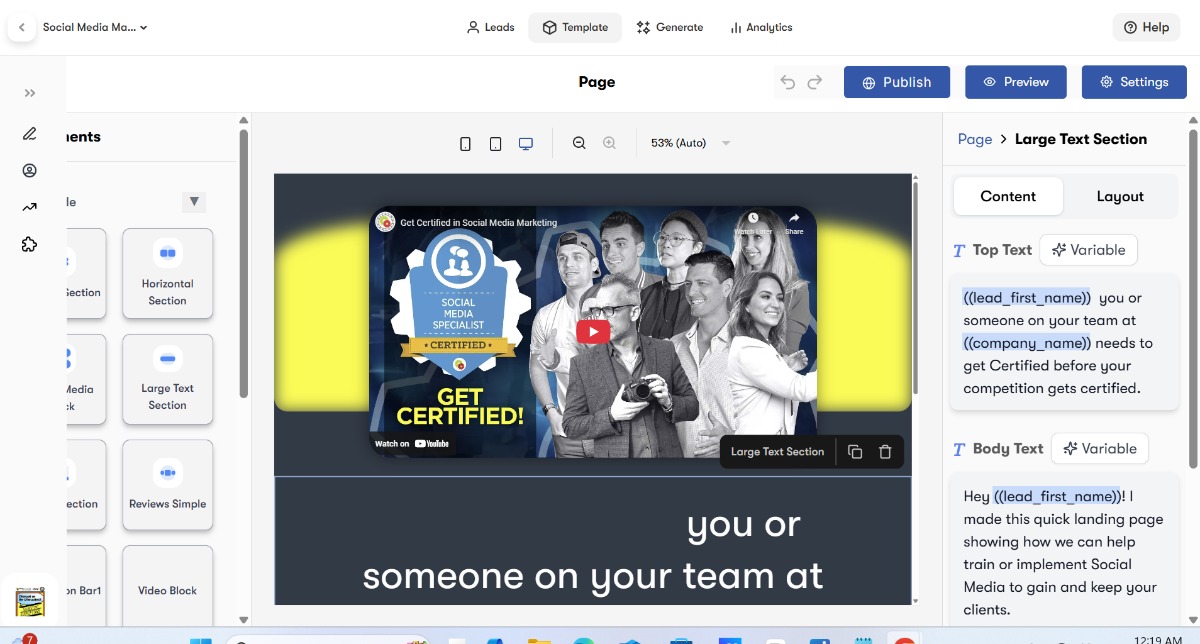The image size is (1200, 644).
Task: Delete the Large Text Section
Action: [885, 452]
